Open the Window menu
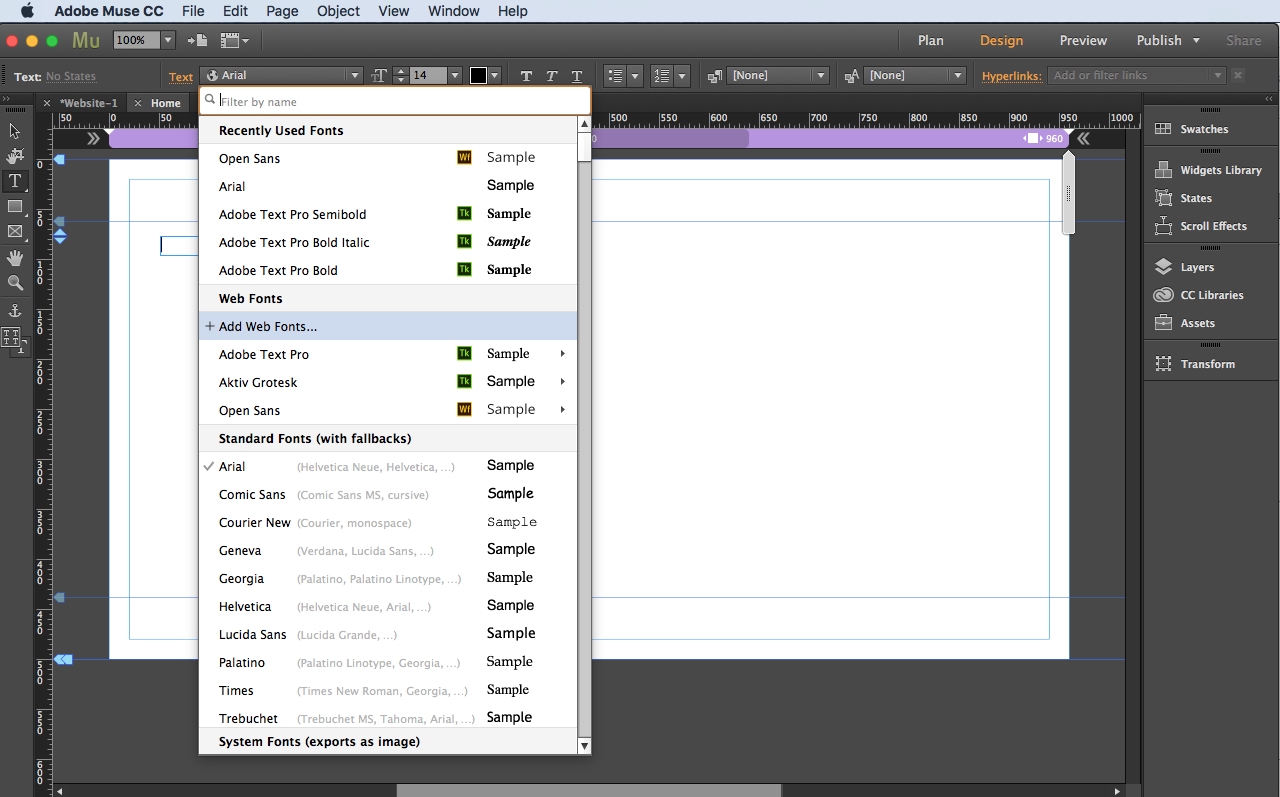1280x797 pixels. tap(453, 11)
